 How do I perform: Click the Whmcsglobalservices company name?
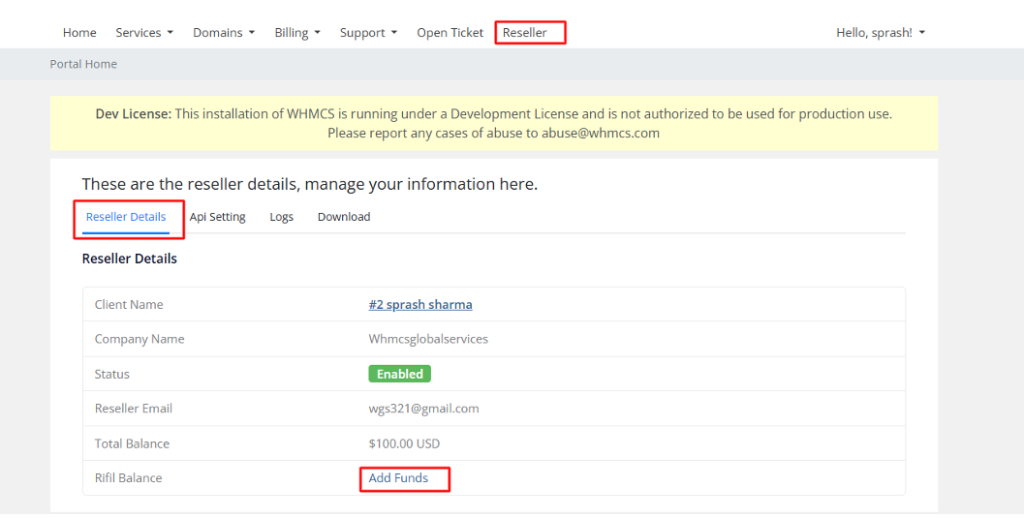428,339
